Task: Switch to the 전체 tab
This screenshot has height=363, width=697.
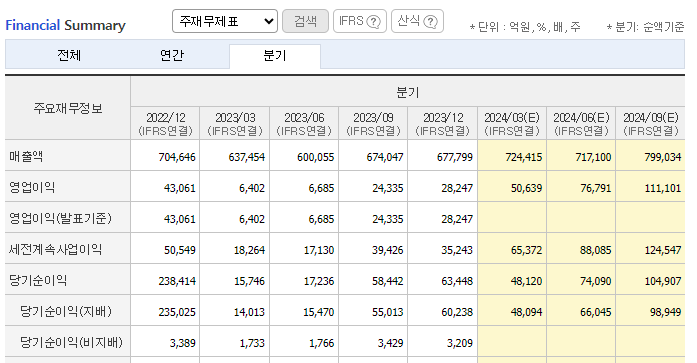Action: click(x=69, y=56)
